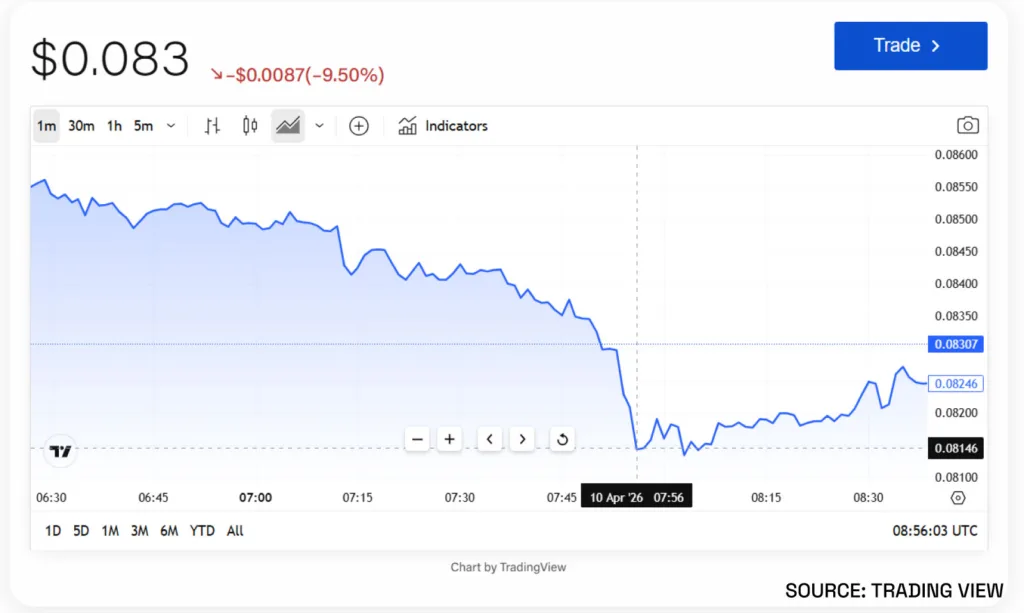
Task: Zoom in using the plus icon
Action: click(x=449, y=439)
